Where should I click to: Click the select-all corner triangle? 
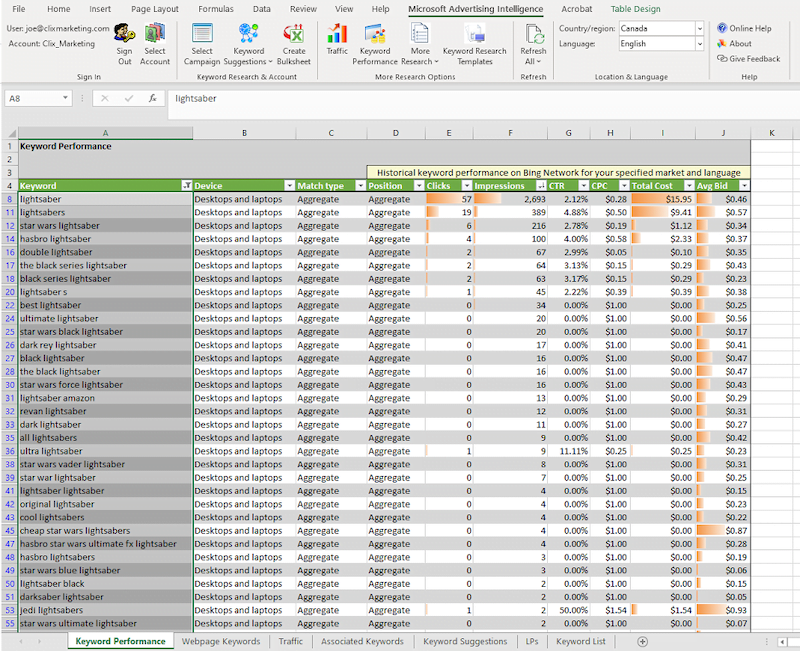[12, 134]
